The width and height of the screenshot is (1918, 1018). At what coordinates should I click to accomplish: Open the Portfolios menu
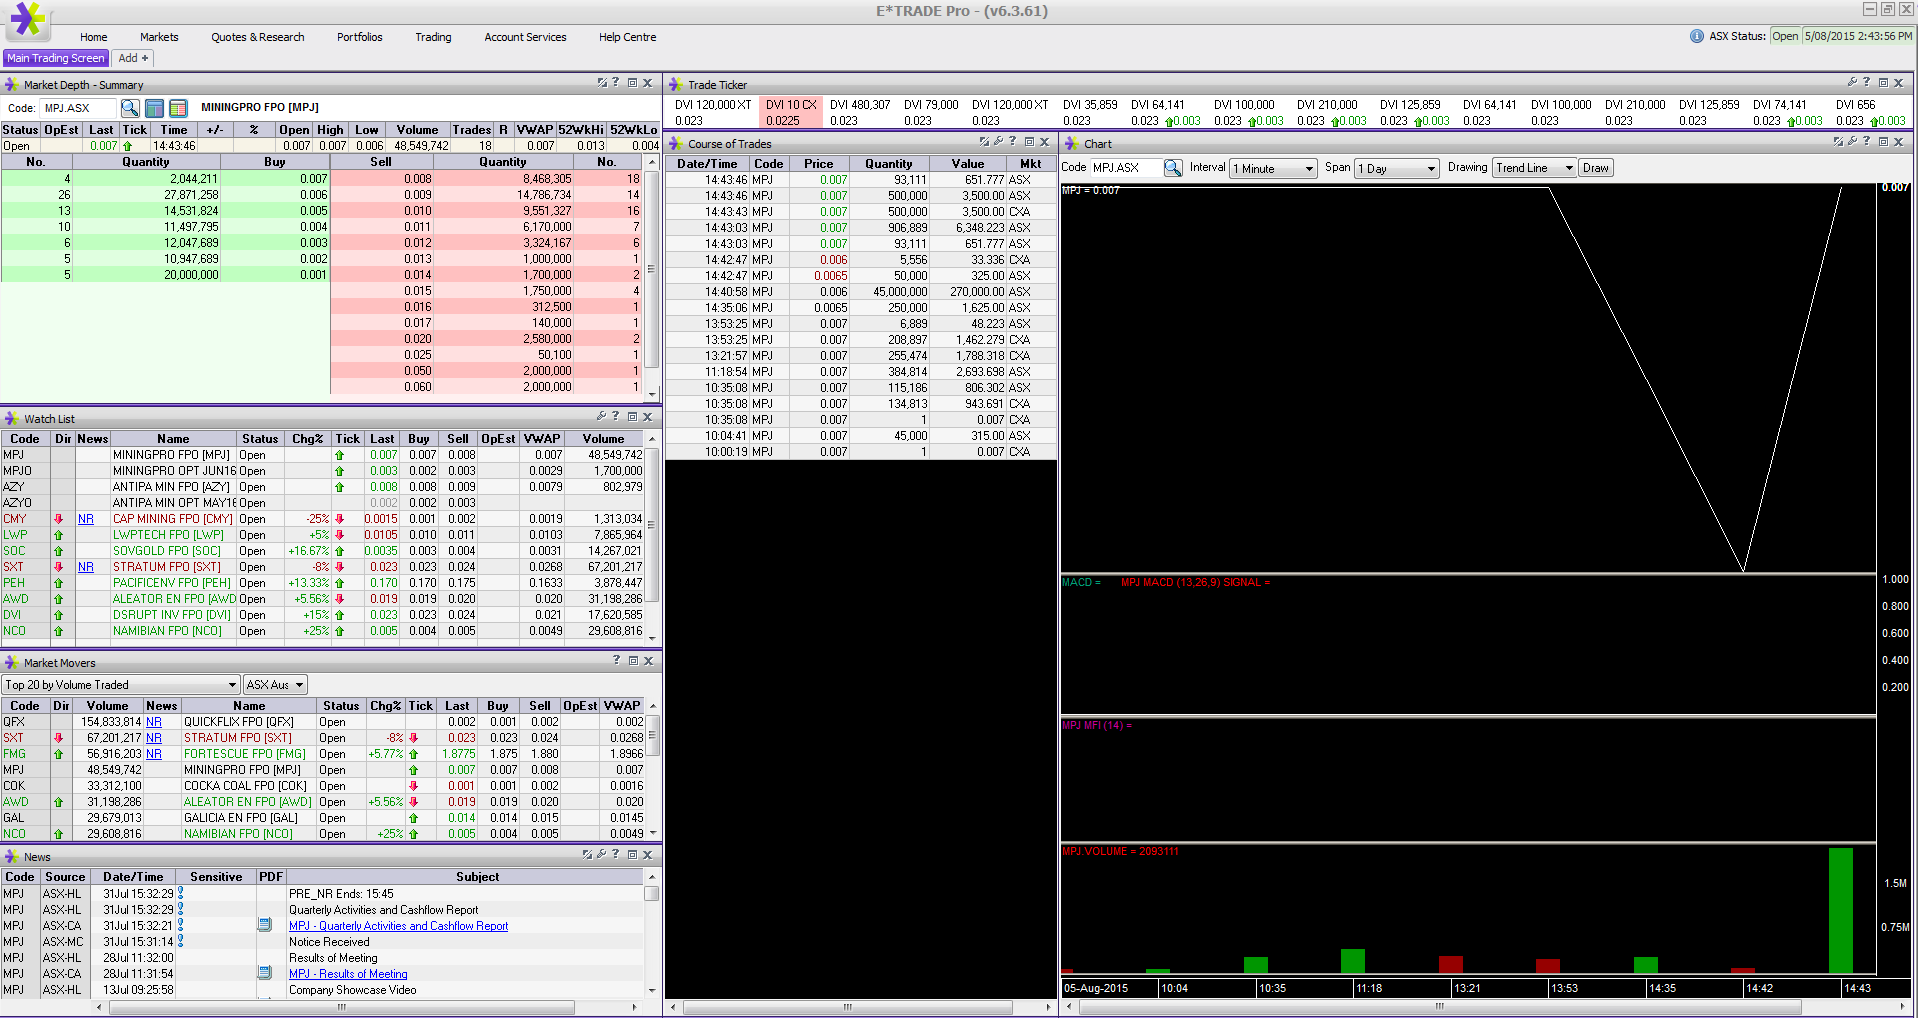(360, 37)
